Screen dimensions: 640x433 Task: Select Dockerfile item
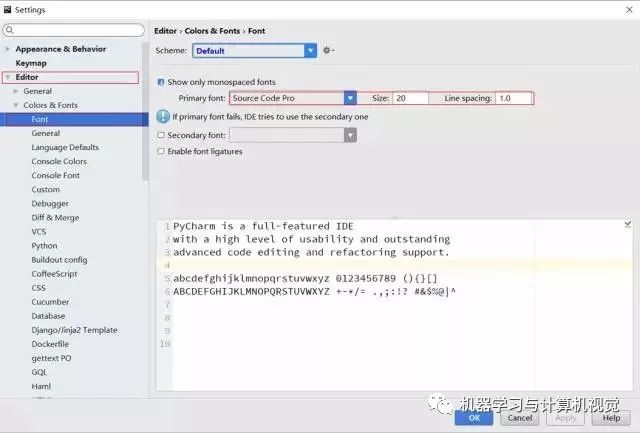(50, 344)
